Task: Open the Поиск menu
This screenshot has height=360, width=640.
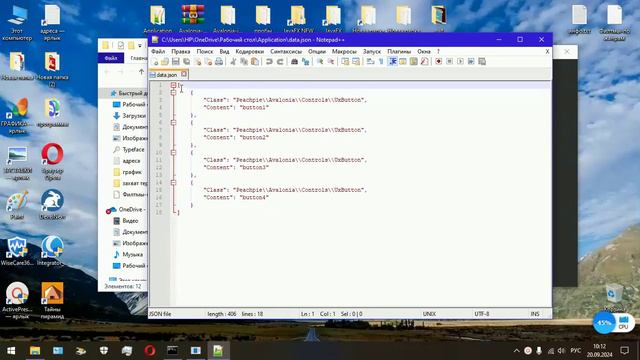Action: 204,51
